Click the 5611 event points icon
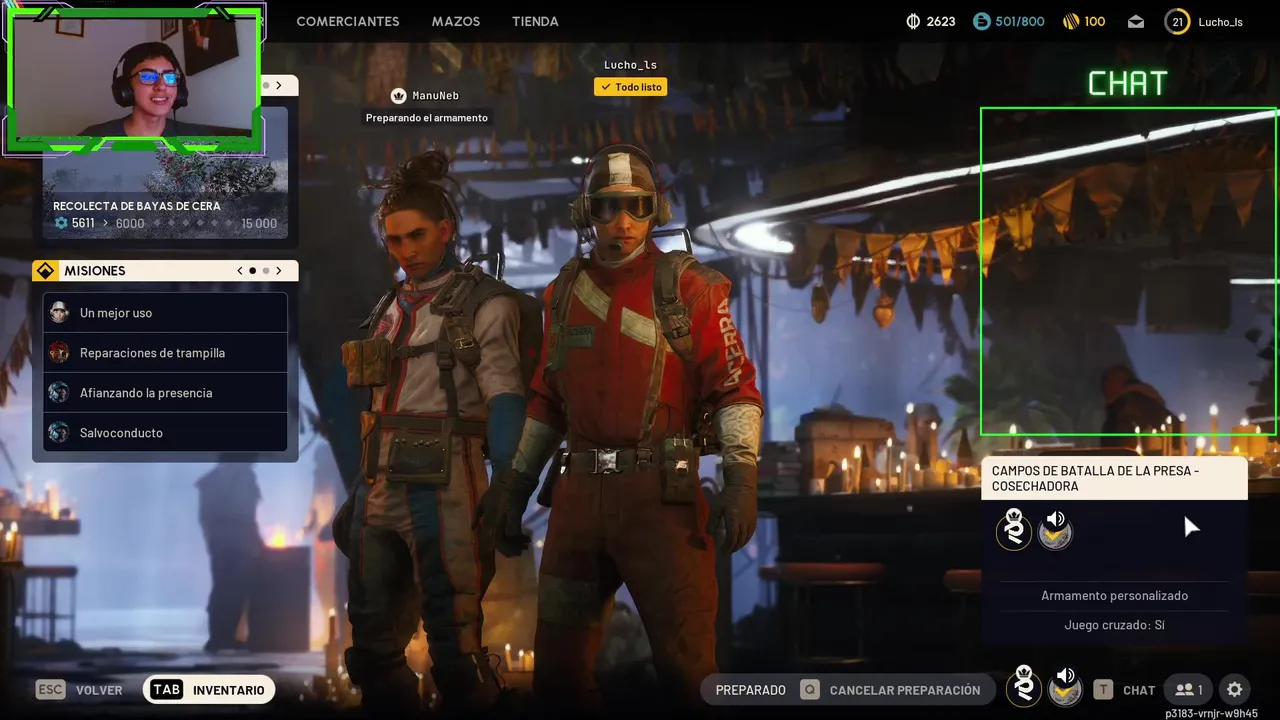The width and height of the screenshot is (1280, 720). (x=61, y=223)
